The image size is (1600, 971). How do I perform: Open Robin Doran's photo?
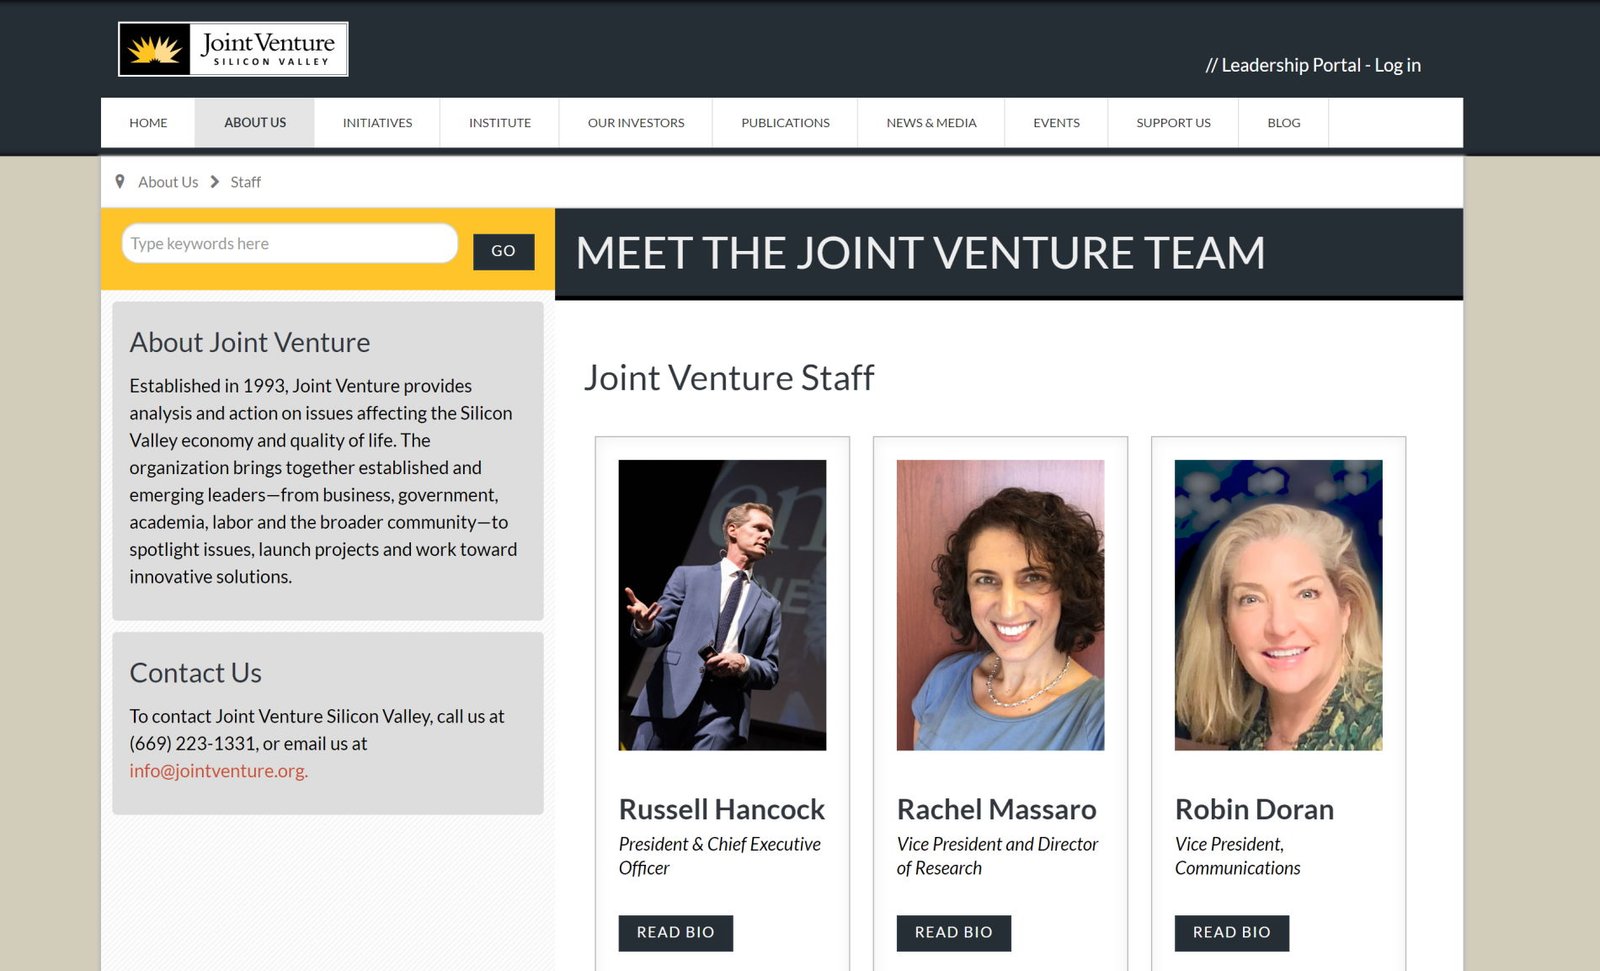1278,605
